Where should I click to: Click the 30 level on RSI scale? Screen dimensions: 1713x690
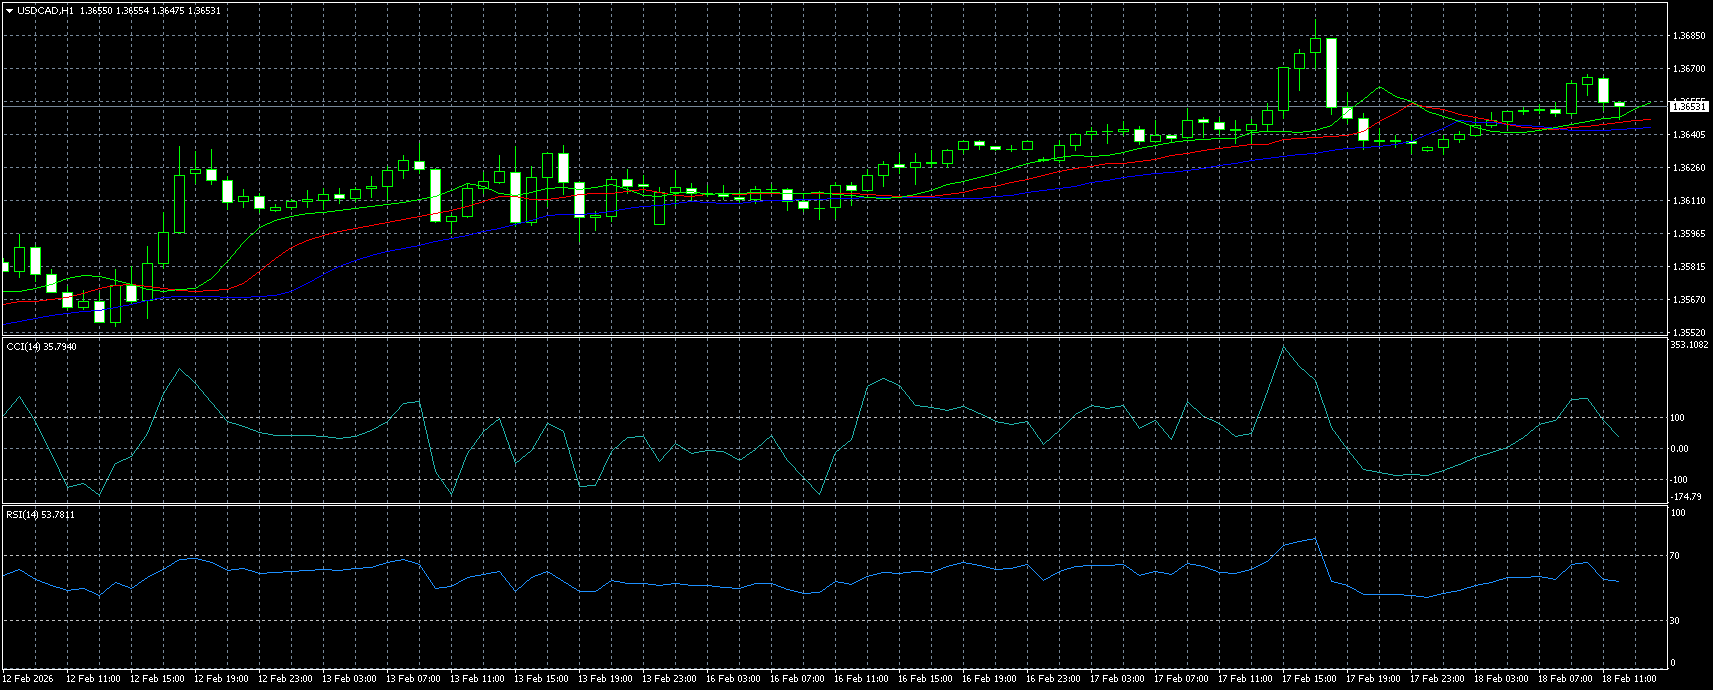click(x=1676, y=620)
